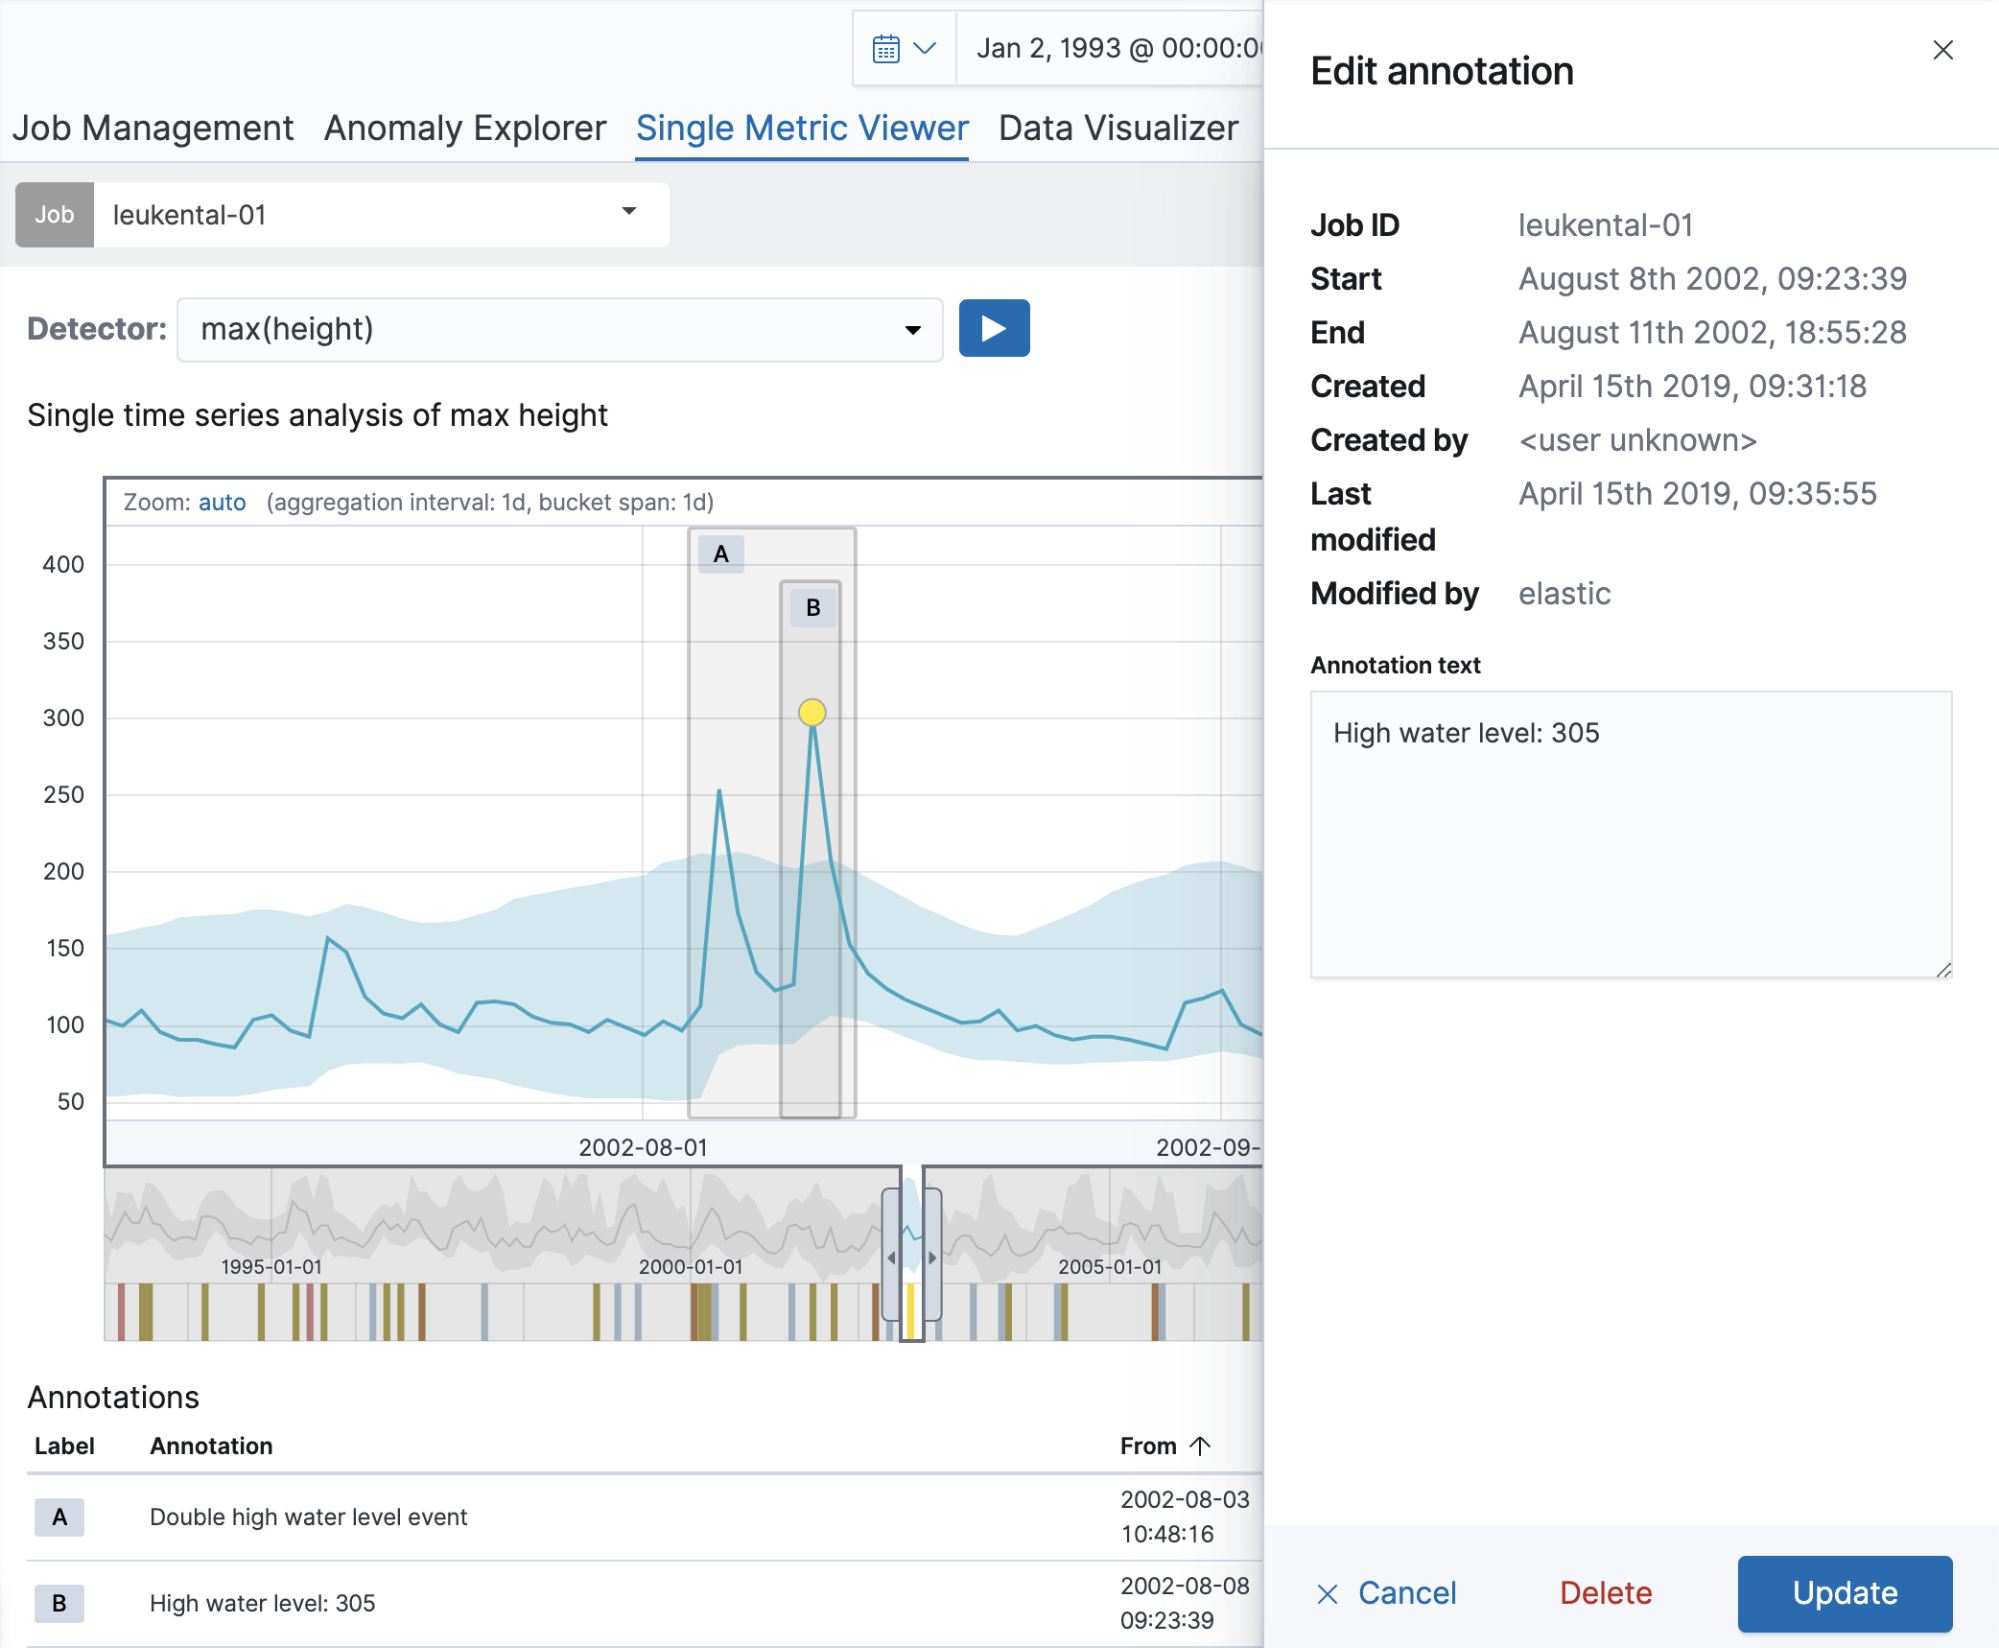Switch to Anomaly Explorer tab
Image resolution: width=1999 pixels, height=1648 pixels.
465,128
